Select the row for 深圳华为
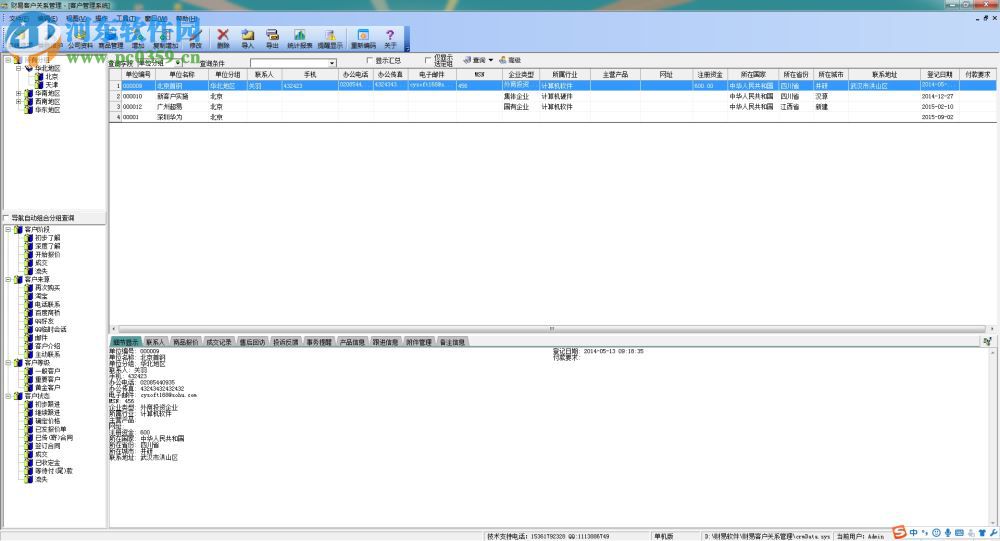 [552, 117]
